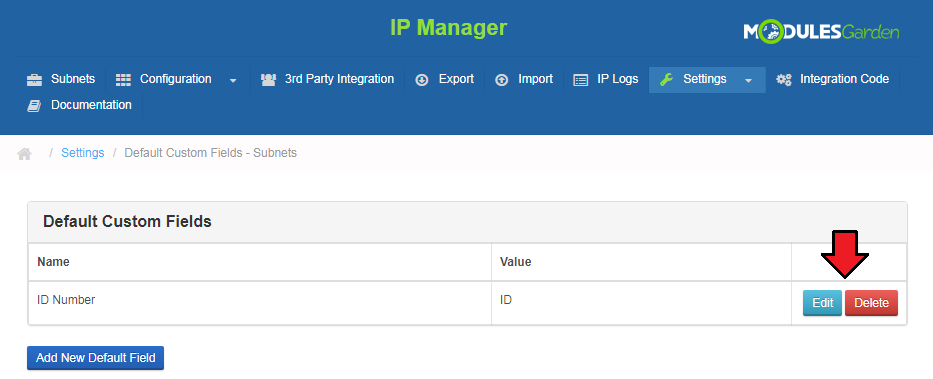Click the Export download arrow icon
The height and width of the screenshot is (379, 933).
(x=422, y=80)
